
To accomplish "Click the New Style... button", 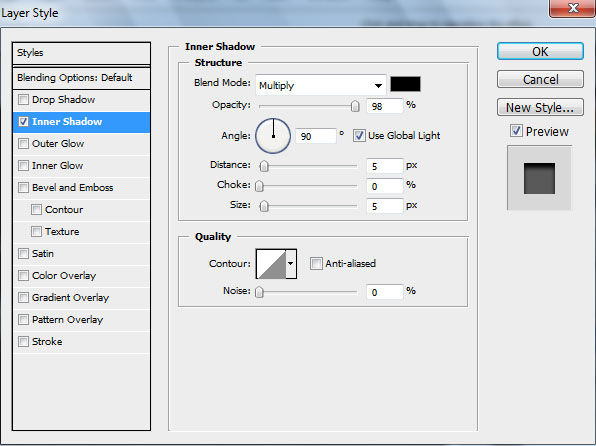I will pyautogui.click(x=540, y=108).
